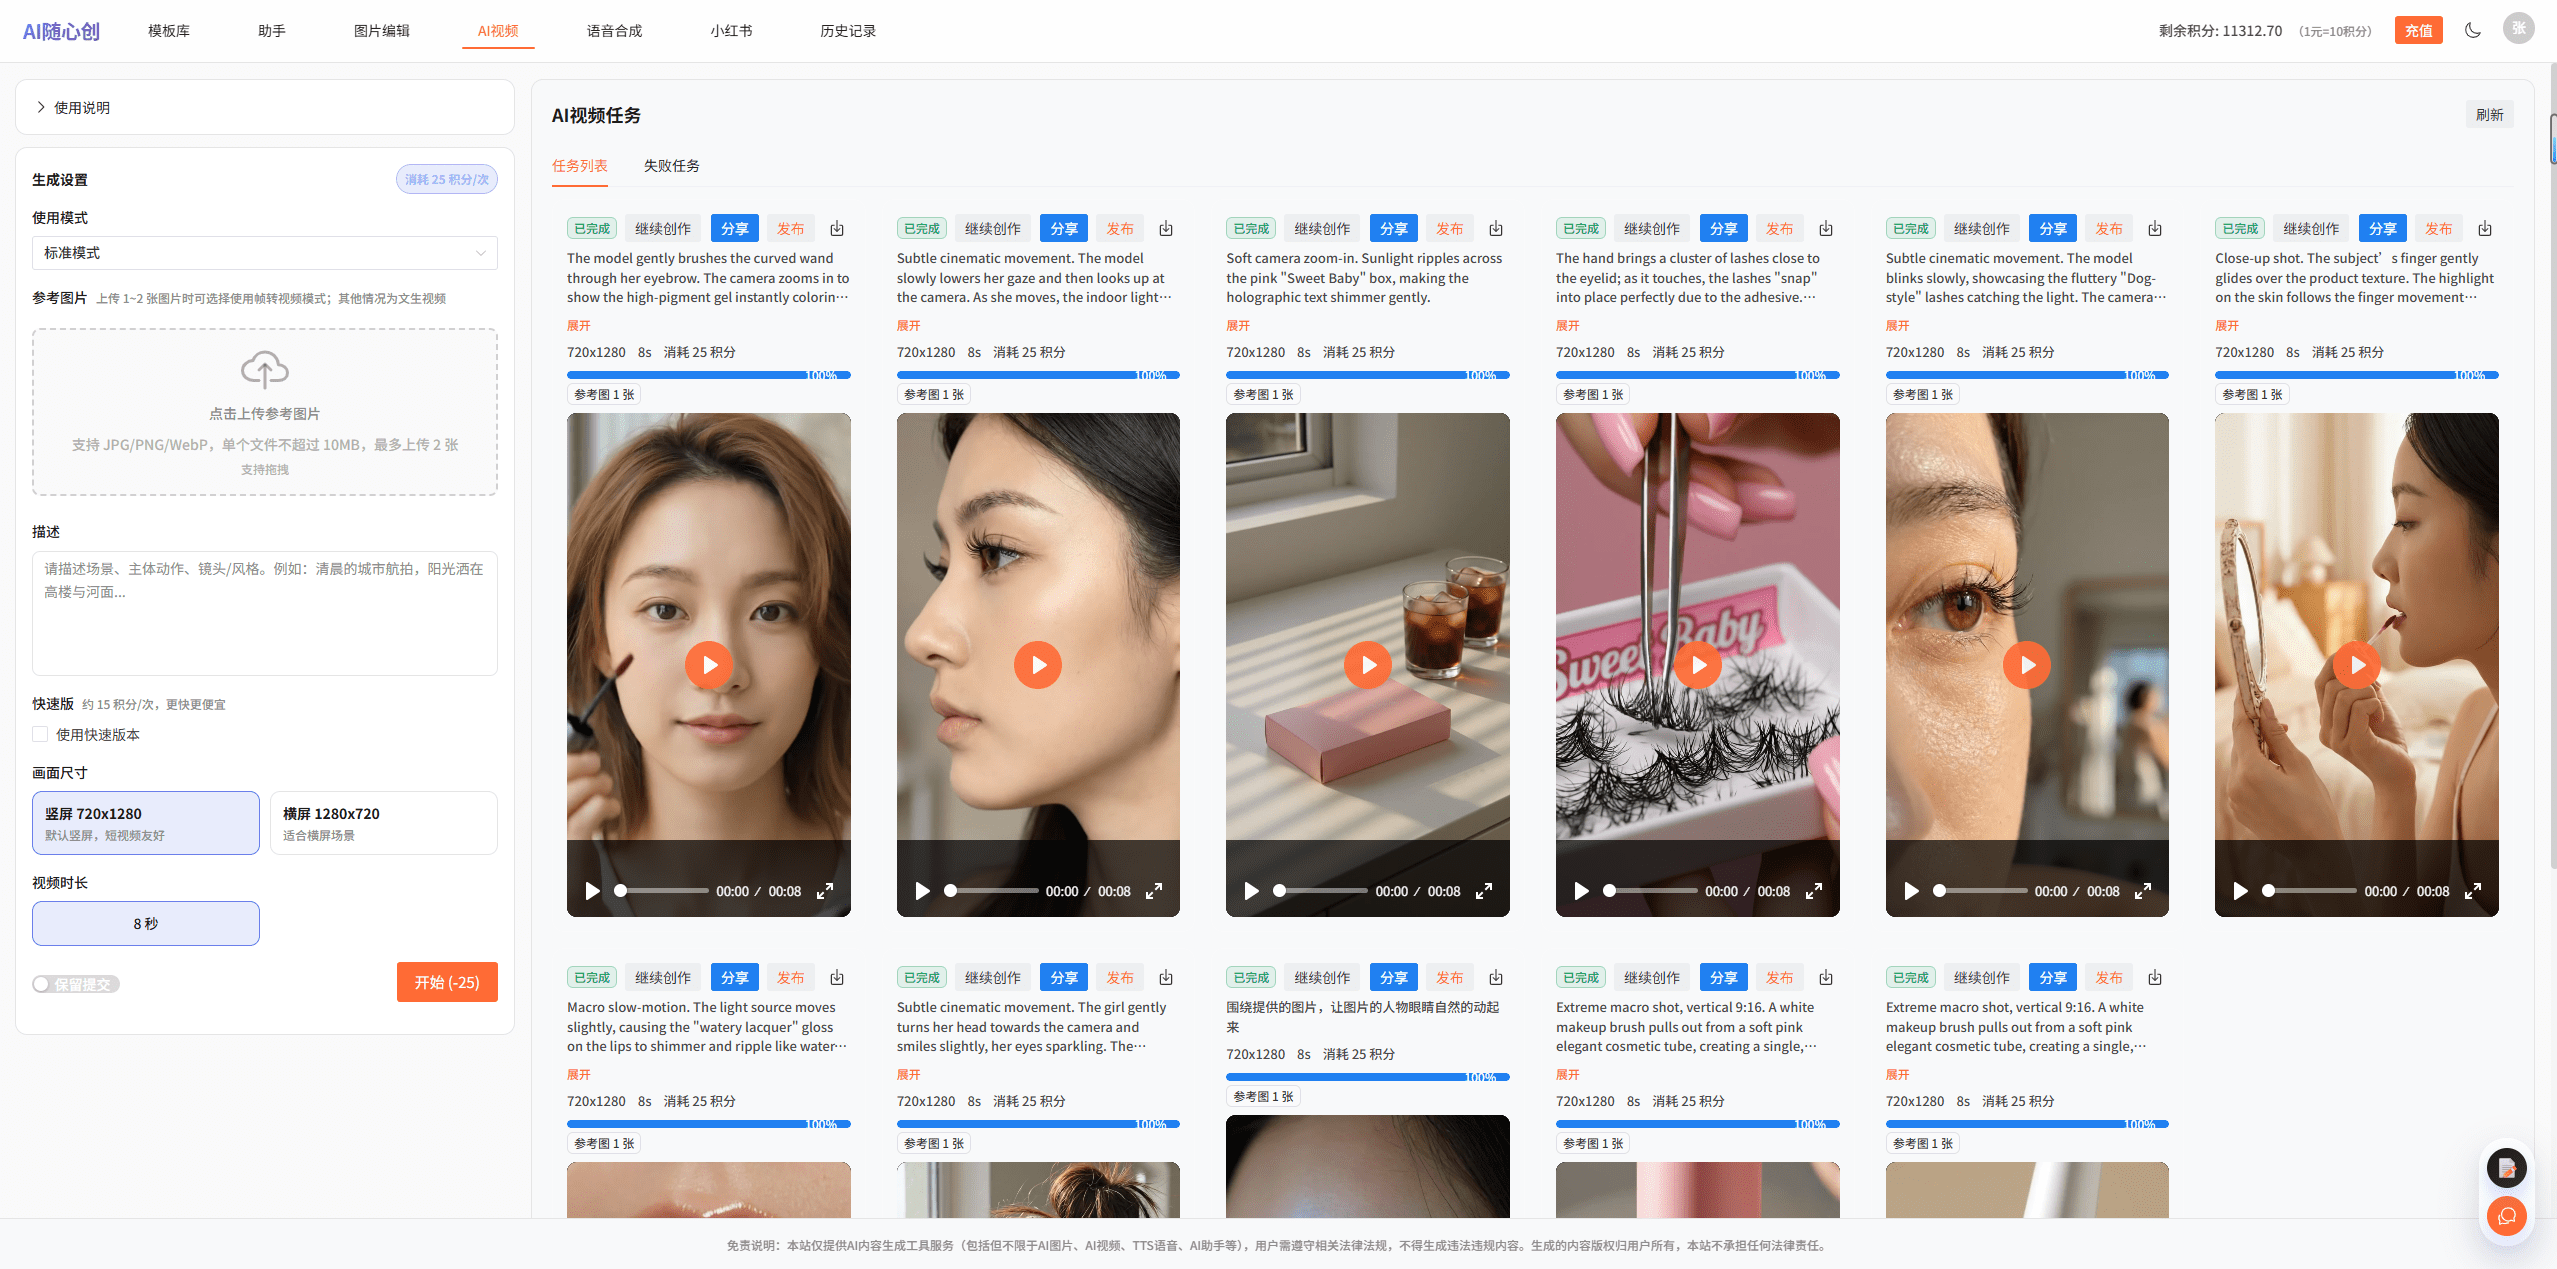Go to the 助手 page
Viewport: 2557px width, 1269px height.
(x=272, y=31)
